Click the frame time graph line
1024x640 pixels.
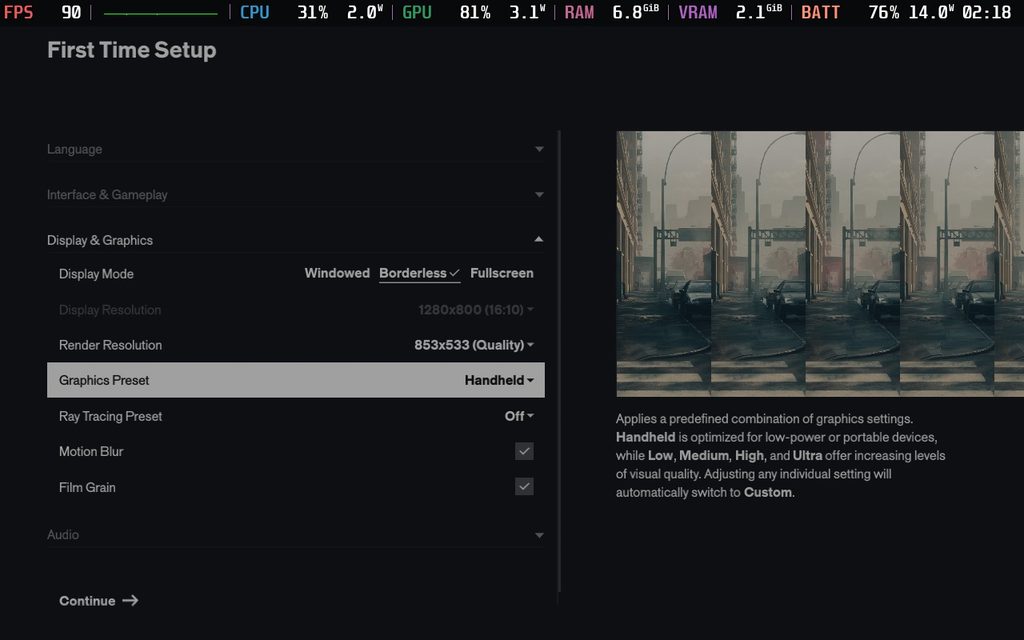click(x=161, y=13)
